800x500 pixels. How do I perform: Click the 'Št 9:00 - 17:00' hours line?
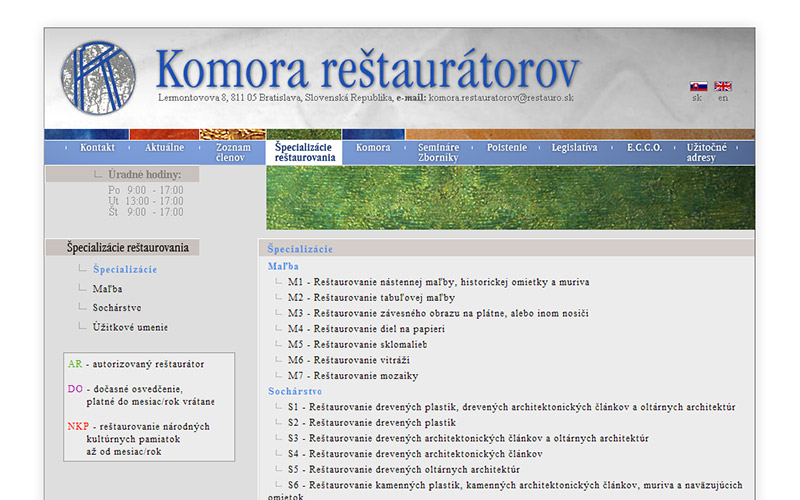tap(145, 212)
